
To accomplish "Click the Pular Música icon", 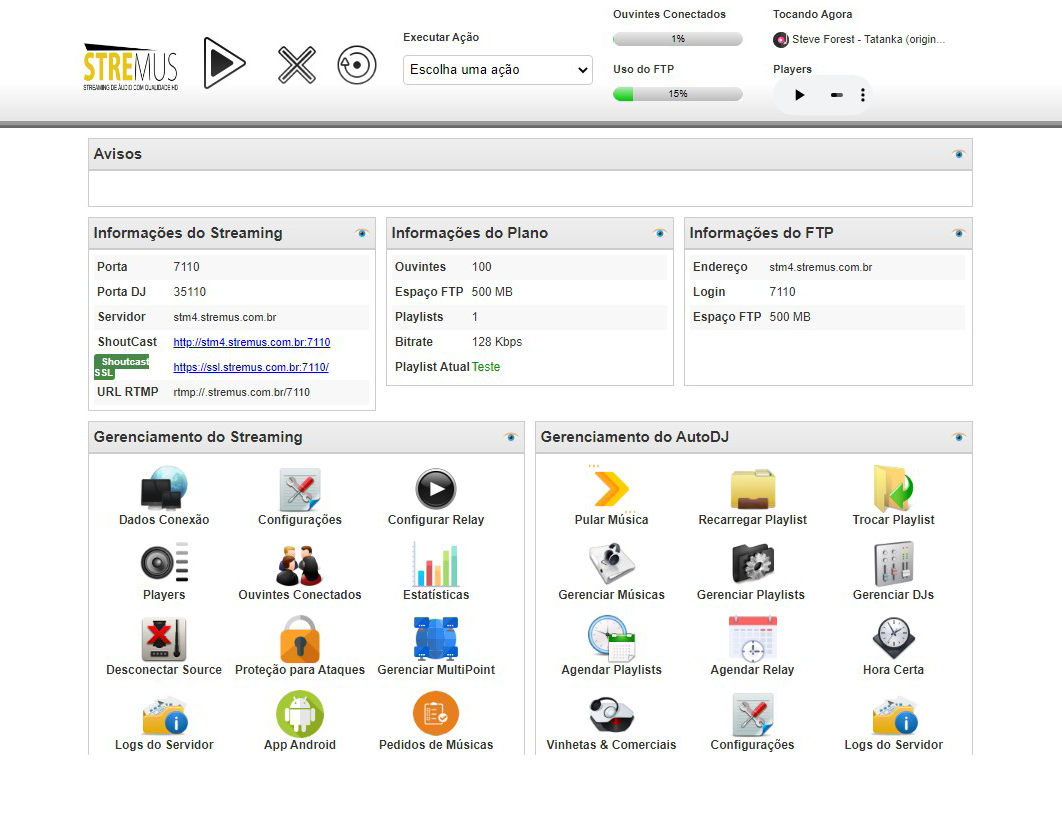I will (611, 490).
